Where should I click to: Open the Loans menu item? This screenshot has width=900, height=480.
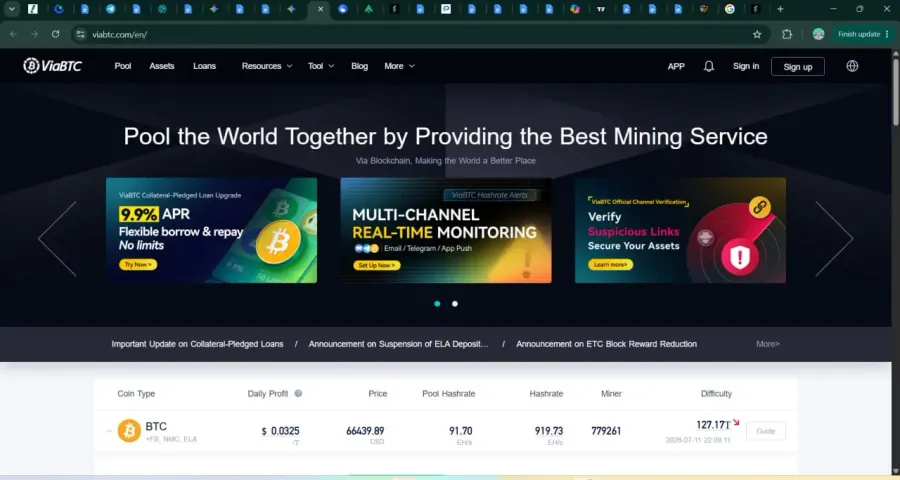[204, 66]
